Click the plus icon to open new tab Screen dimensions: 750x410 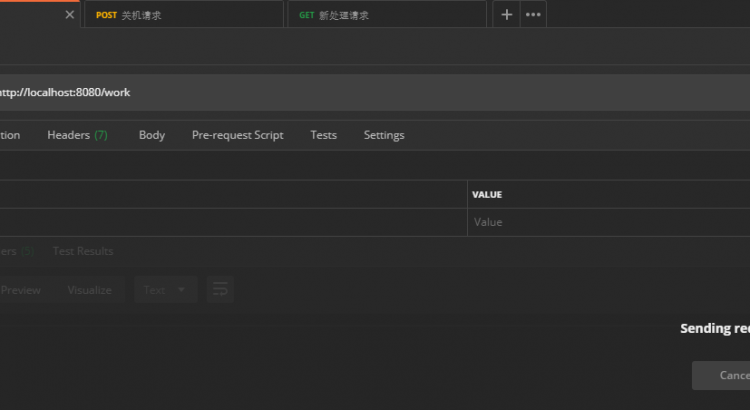(x=506, y=15)
